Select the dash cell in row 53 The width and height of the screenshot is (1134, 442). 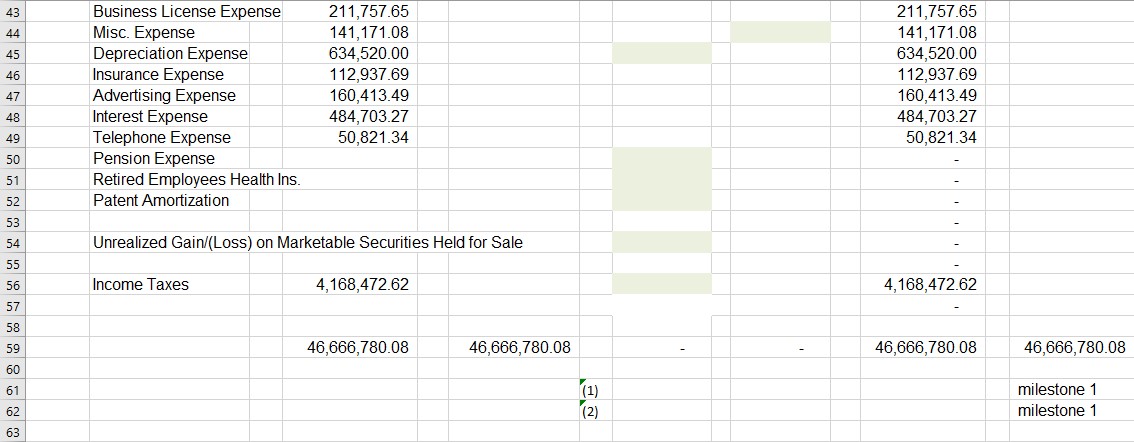tap(923, 221)
